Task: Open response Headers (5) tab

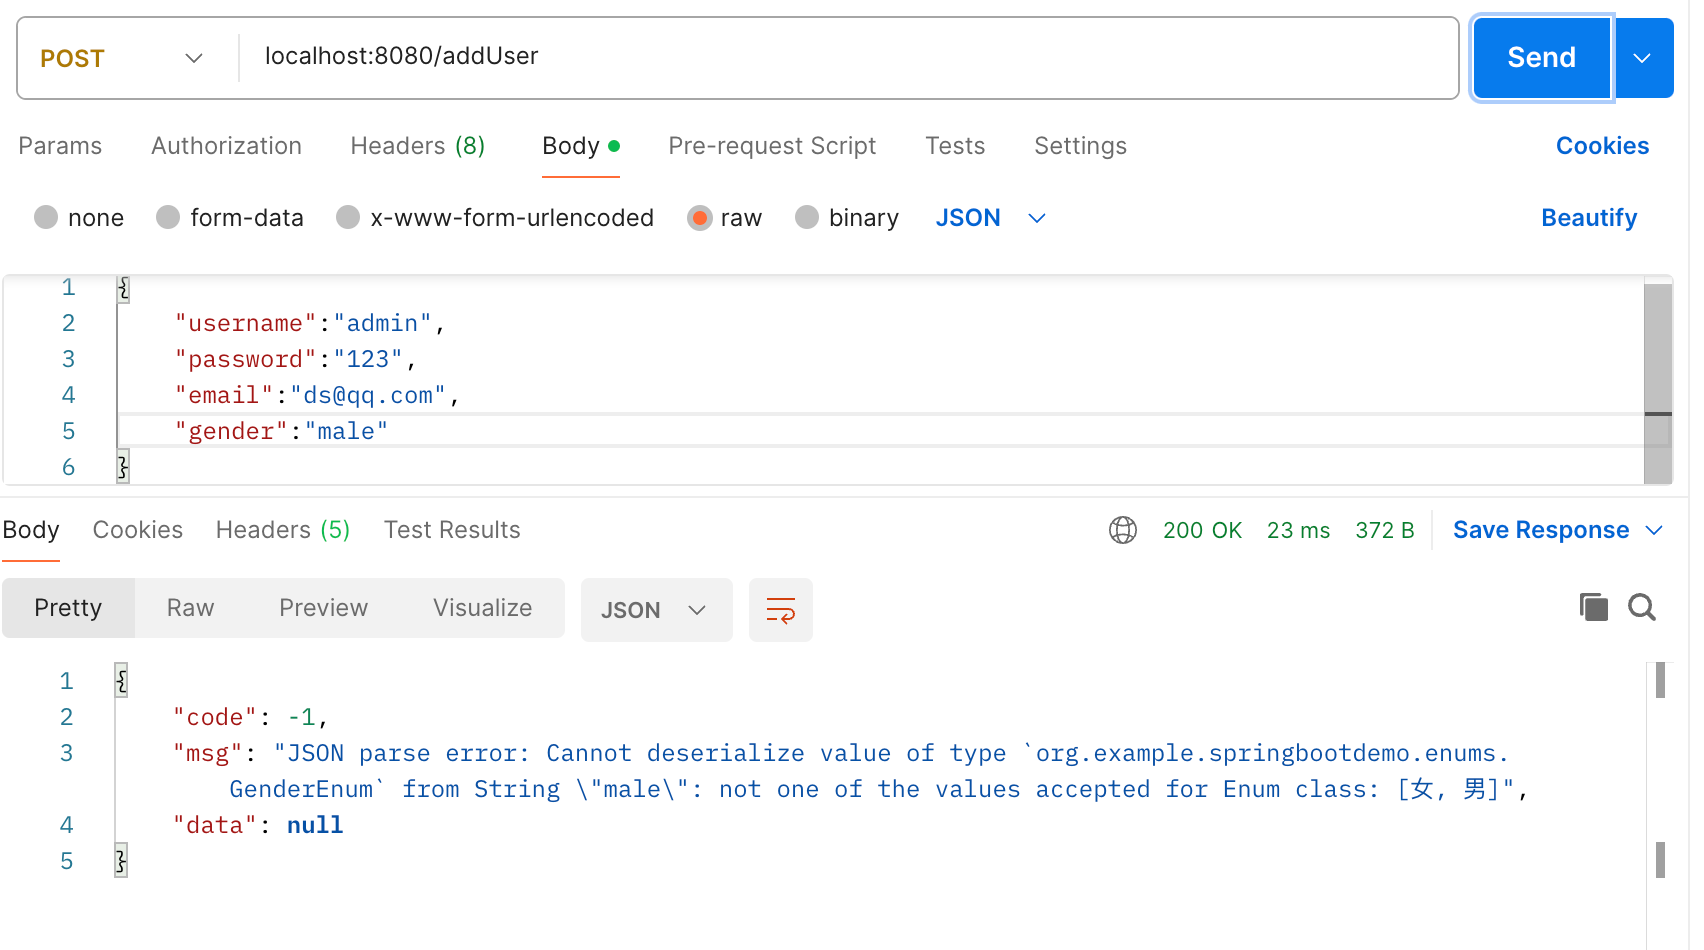Action: pyautogui.click(x=283, y=530)
